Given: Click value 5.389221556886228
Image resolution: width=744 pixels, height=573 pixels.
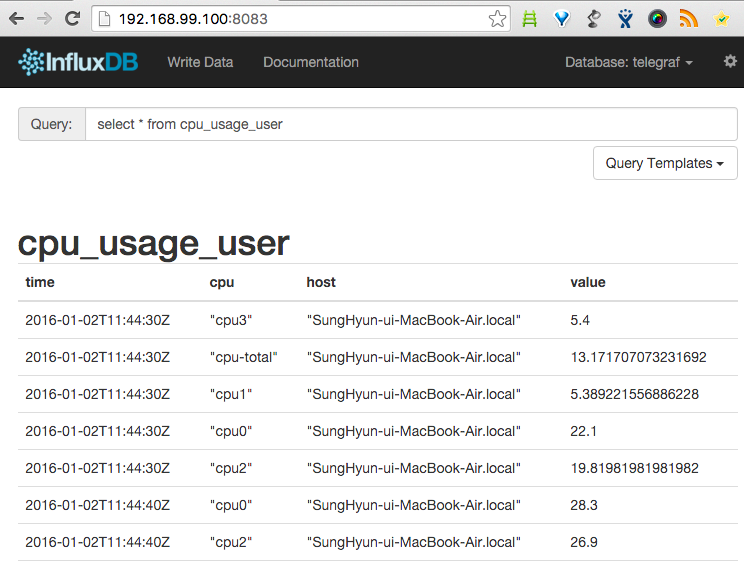Looking at the screenshot, I should [x=634, y=394].
